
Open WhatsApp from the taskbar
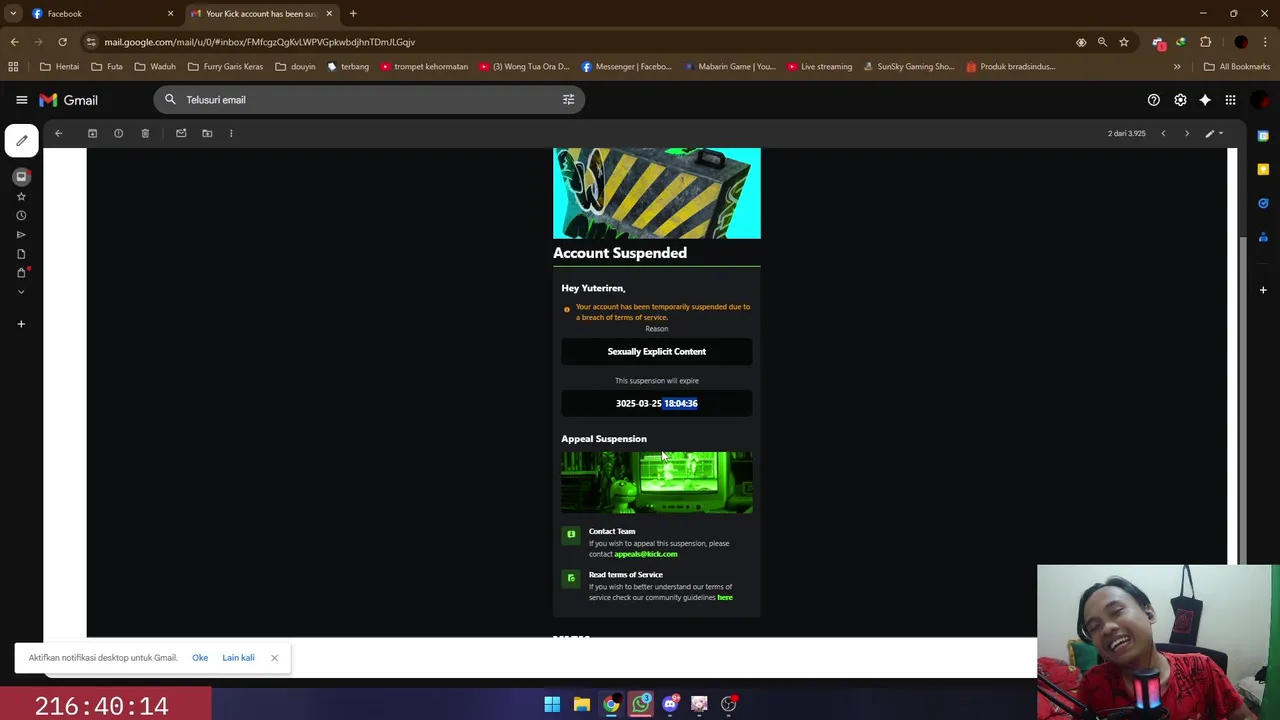click(x=640, y=704)
